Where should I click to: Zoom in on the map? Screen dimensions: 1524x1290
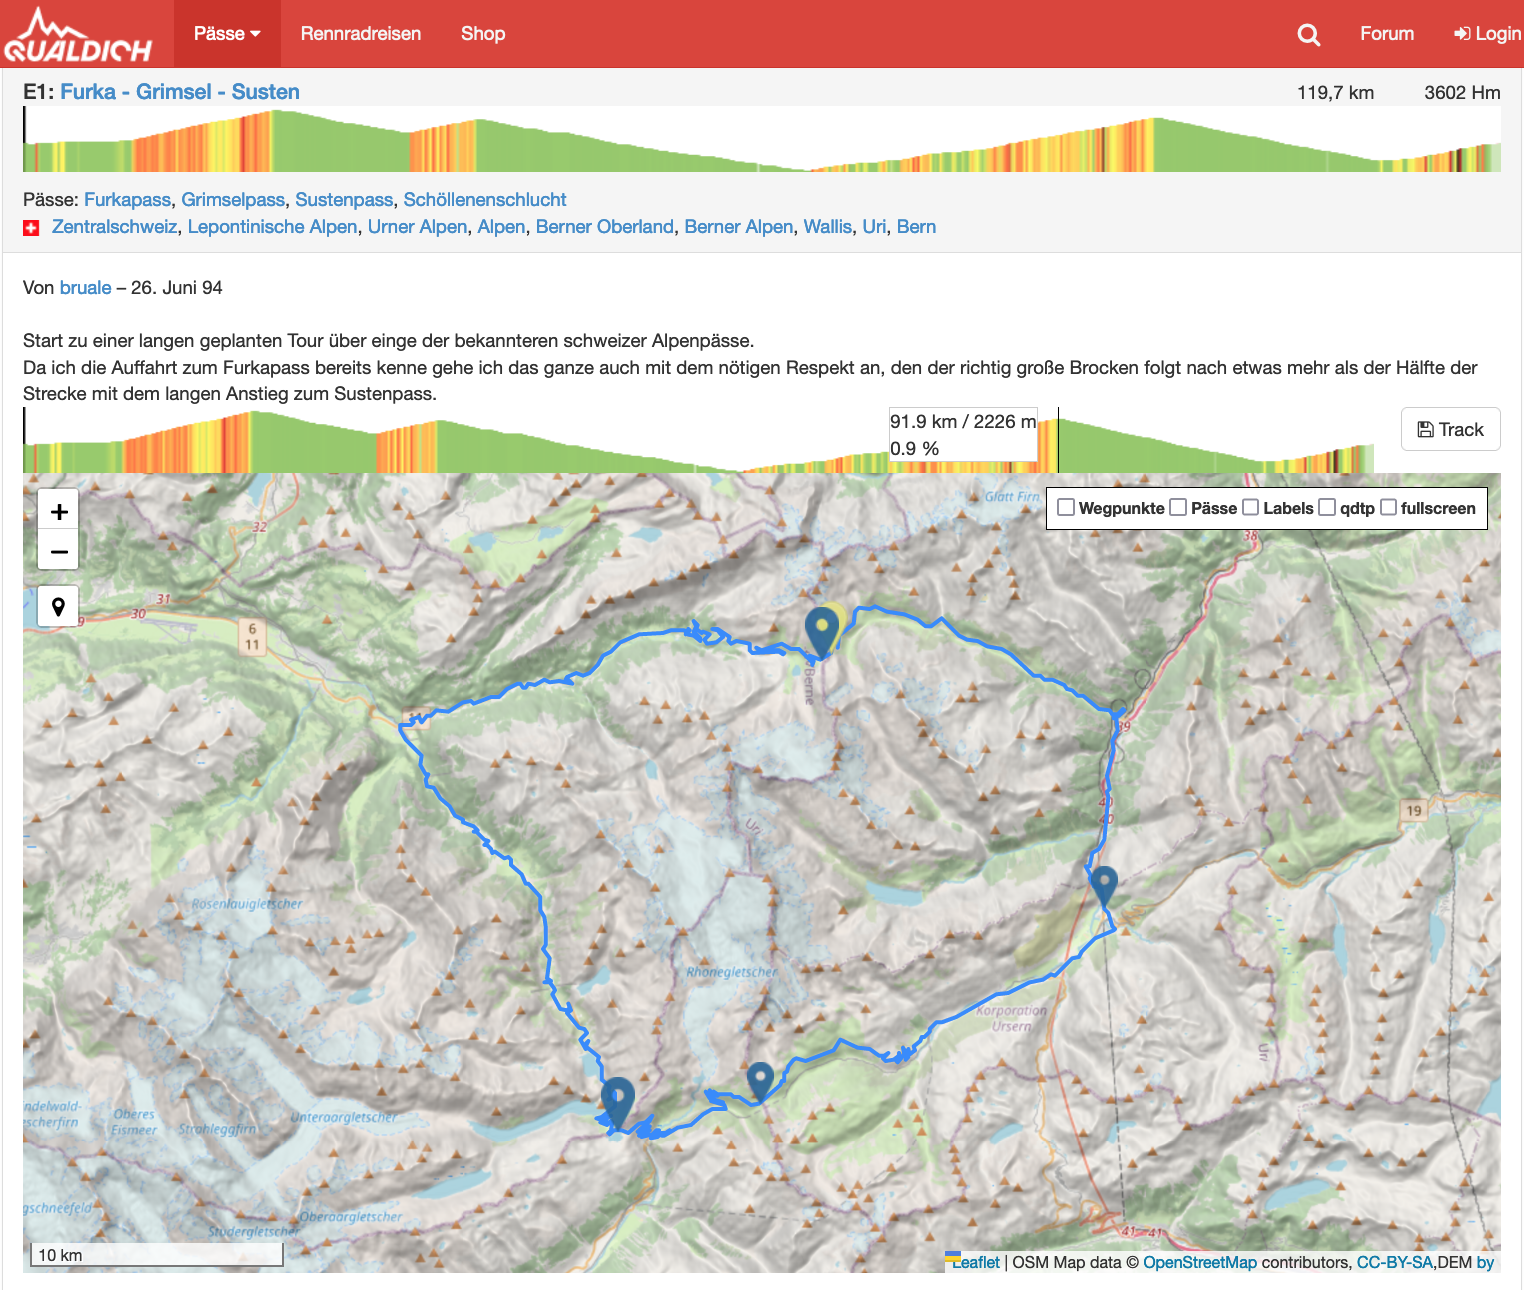(59, 512)
